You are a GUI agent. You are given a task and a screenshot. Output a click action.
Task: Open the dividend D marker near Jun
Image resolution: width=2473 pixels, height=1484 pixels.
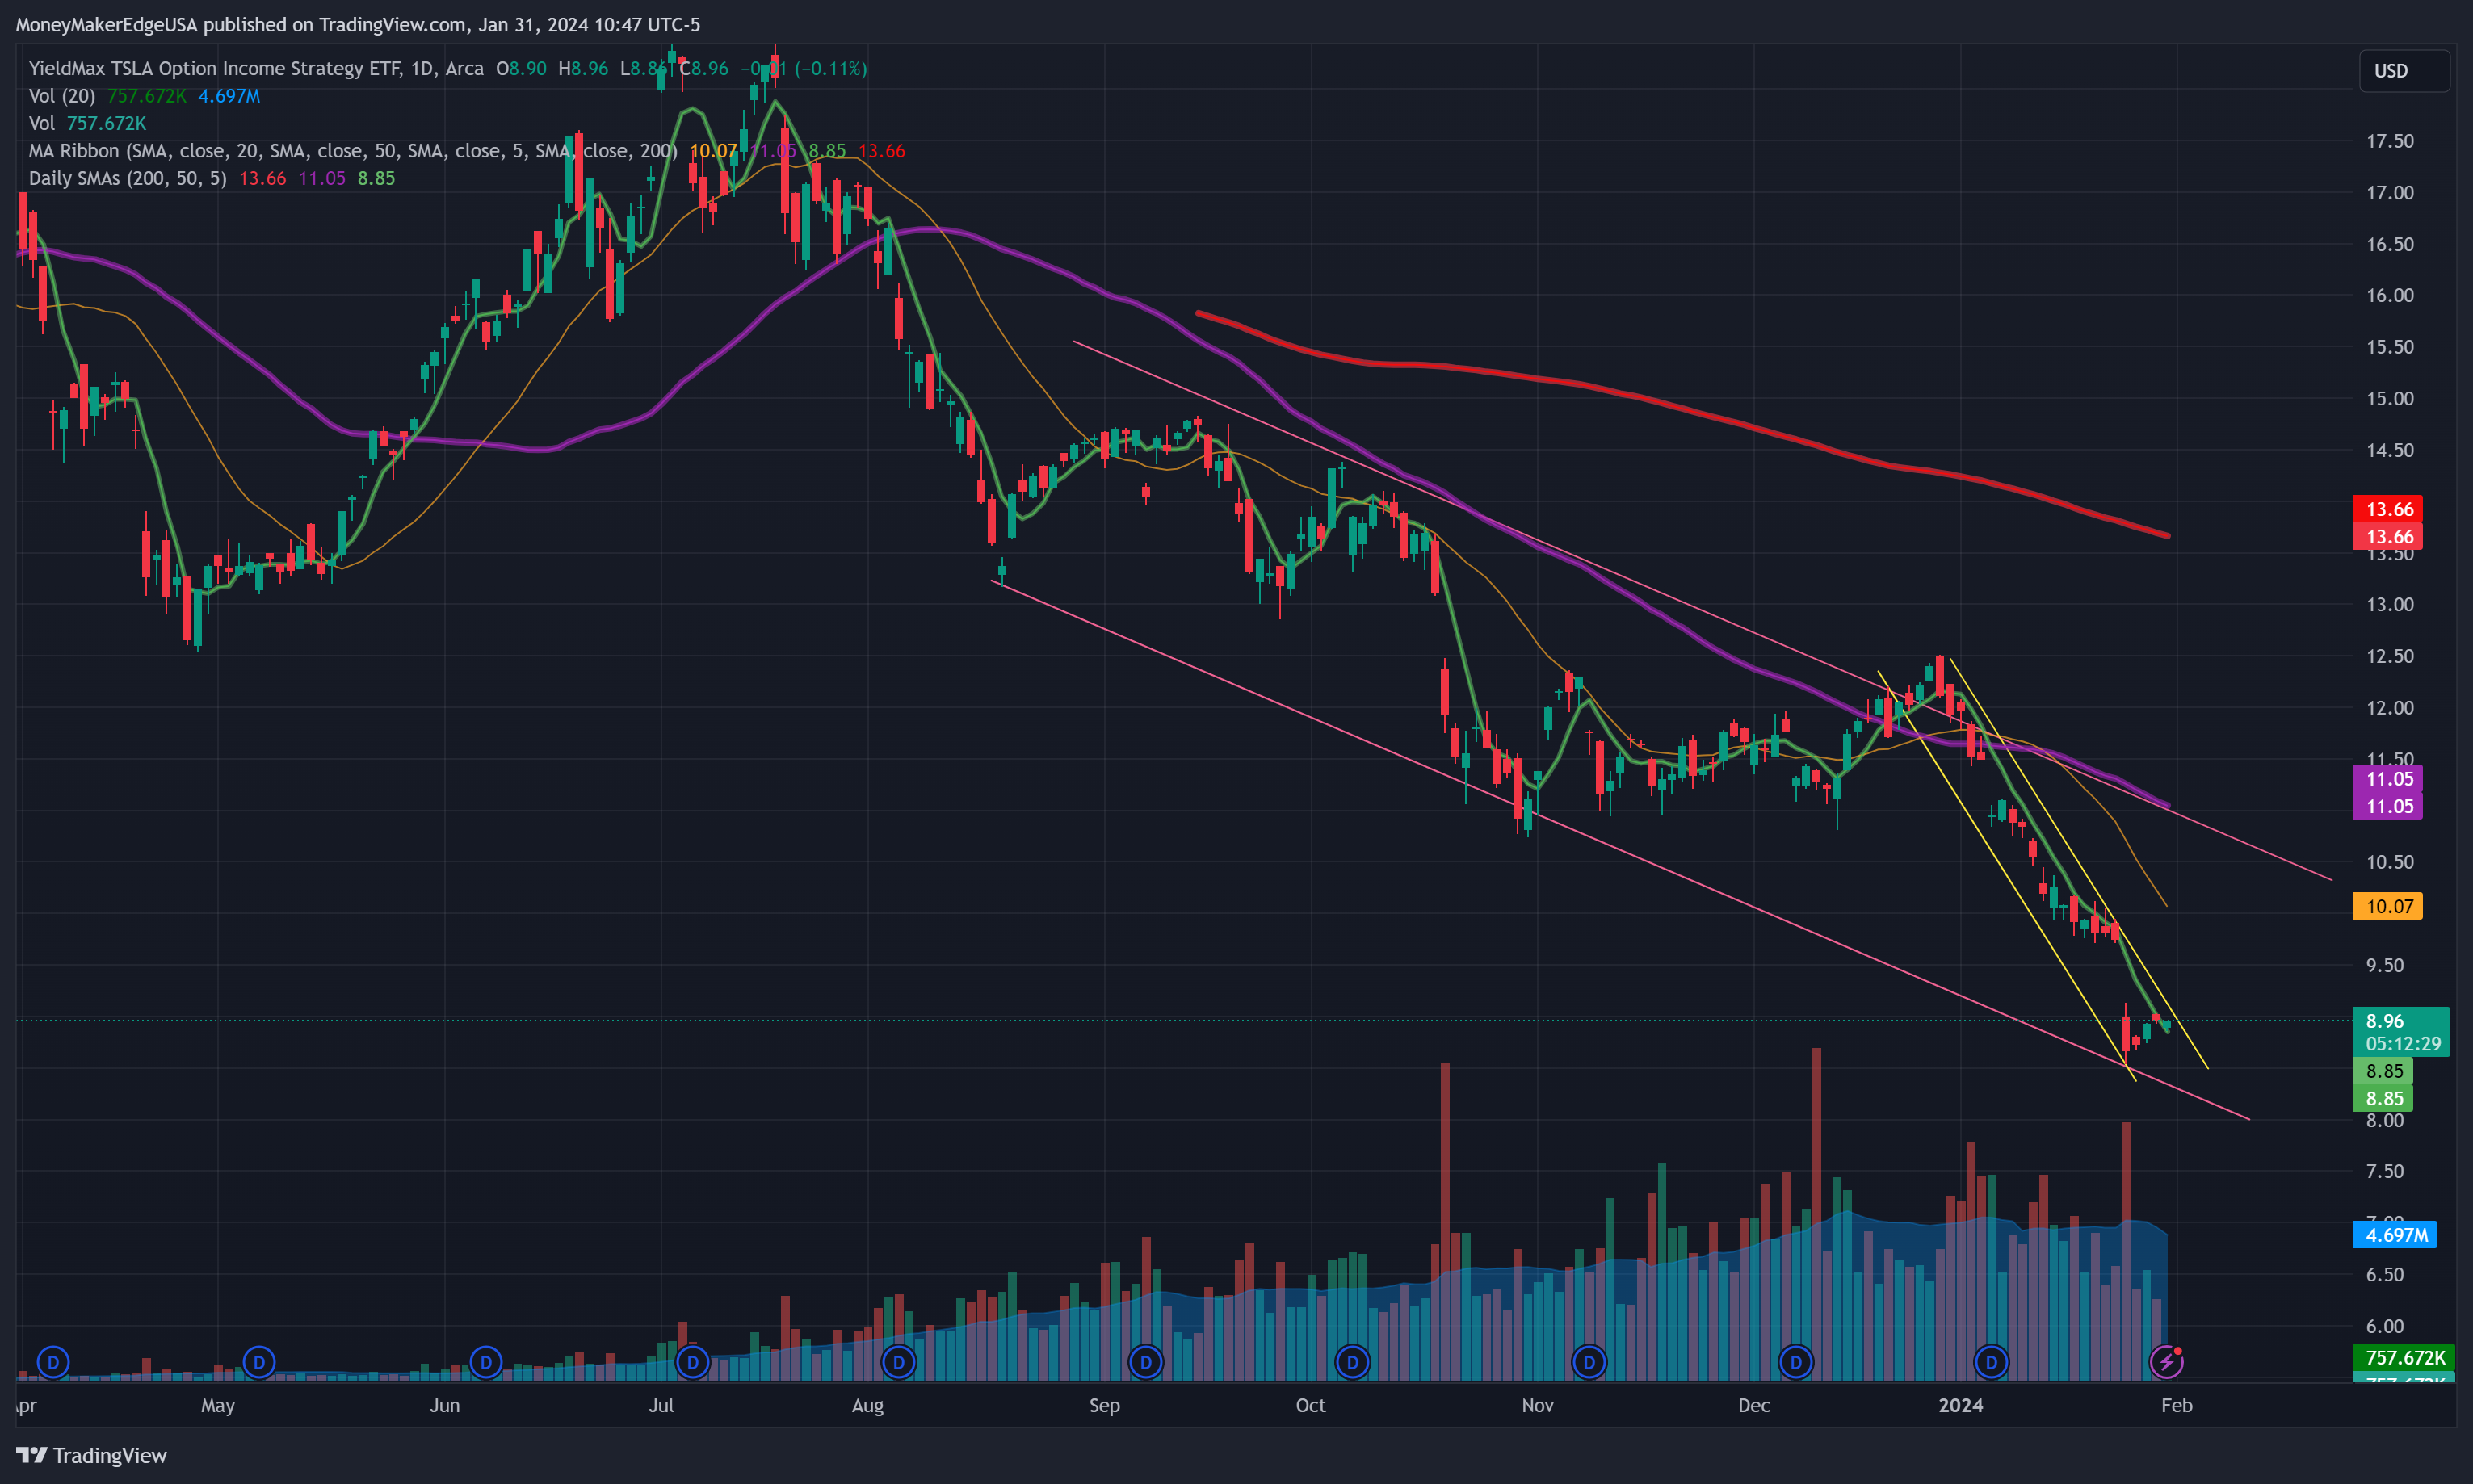click(x=486, y=1362)
